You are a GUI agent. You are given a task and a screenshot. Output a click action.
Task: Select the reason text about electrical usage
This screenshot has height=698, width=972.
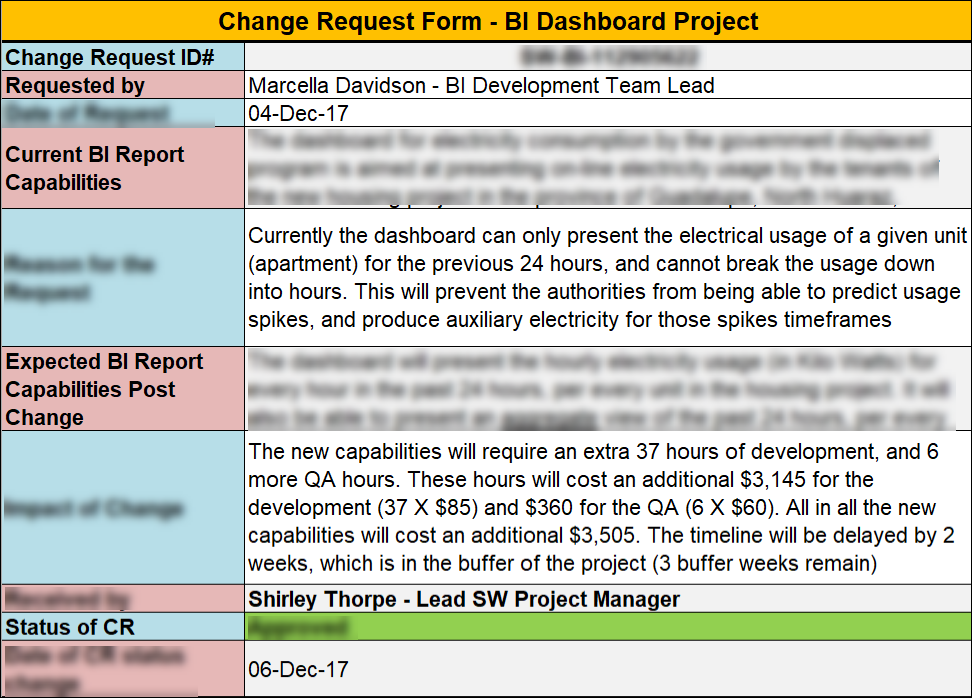point(607,277)
